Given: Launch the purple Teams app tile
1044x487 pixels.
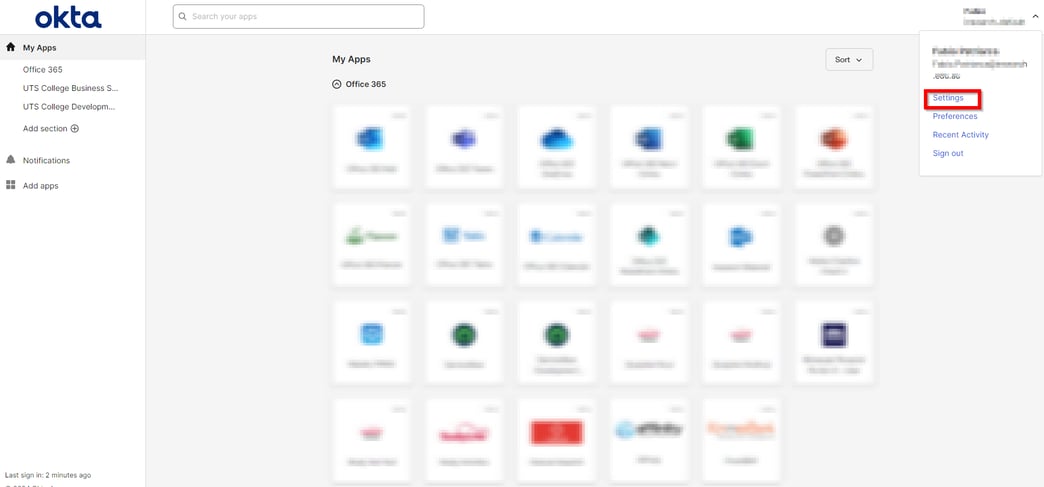Looking at the screenshot, I should tap(464, 146).
